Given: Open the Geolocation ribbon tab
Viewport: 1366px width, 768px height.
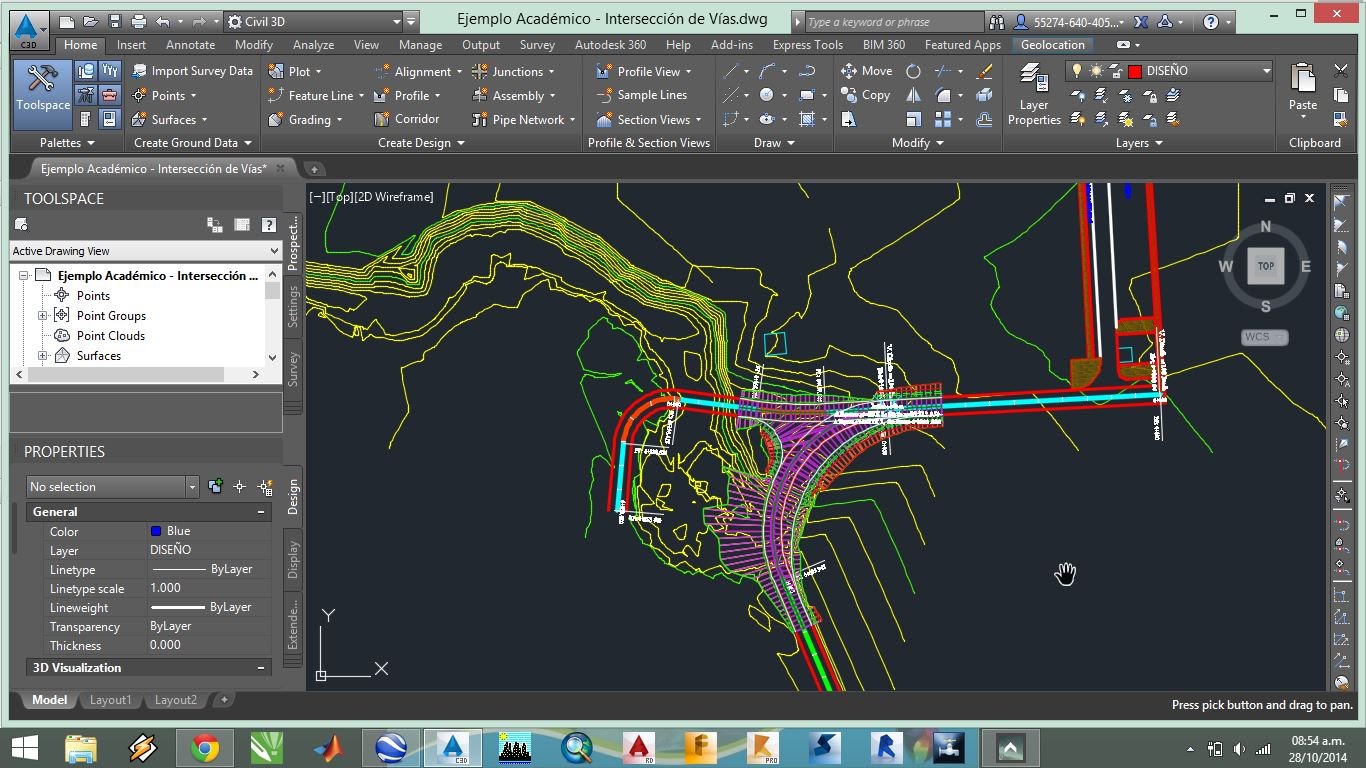Looking at the screenshot, I should point(1053,45).
